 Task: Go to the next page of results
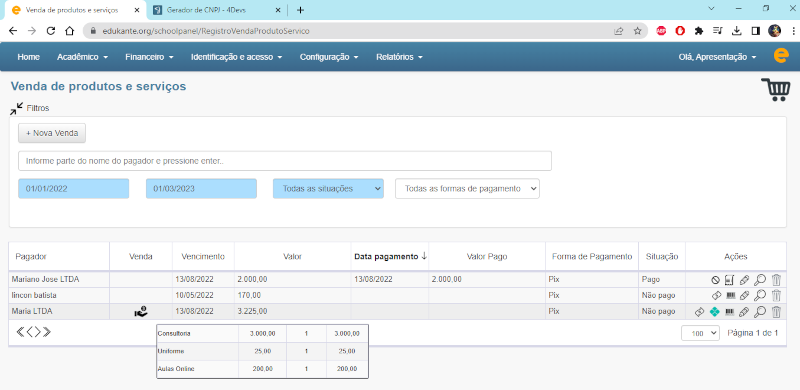coord(37,332)
